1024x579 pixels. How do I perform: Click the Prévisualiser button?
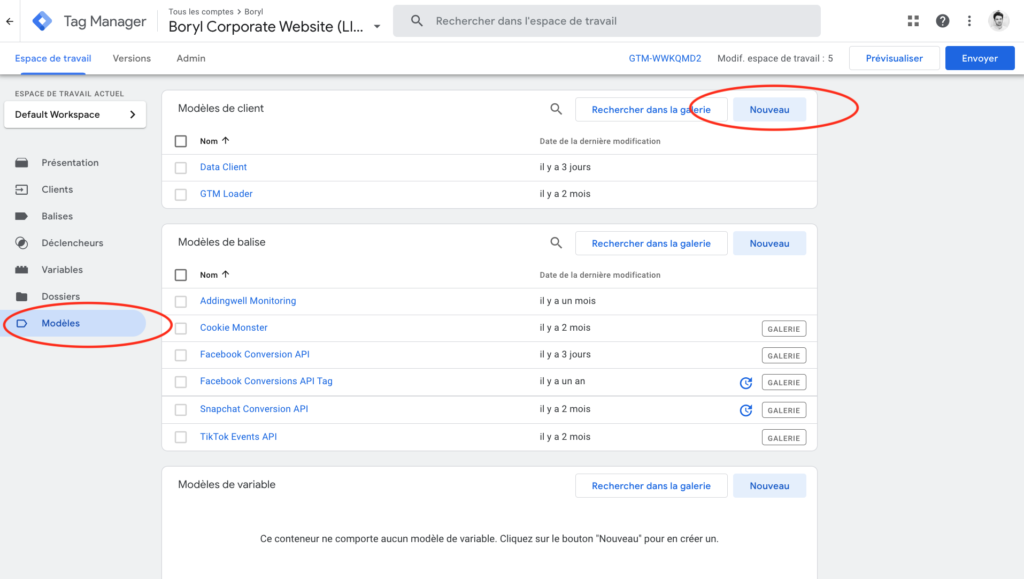894,58
